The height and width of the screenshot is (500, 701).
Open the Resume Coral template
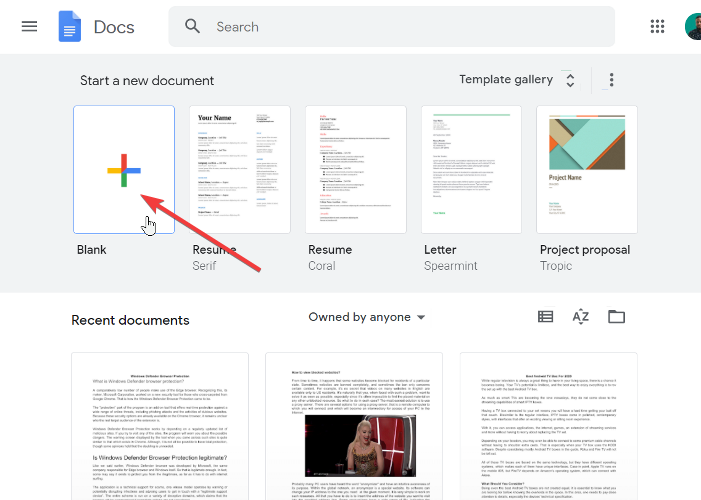356,169
